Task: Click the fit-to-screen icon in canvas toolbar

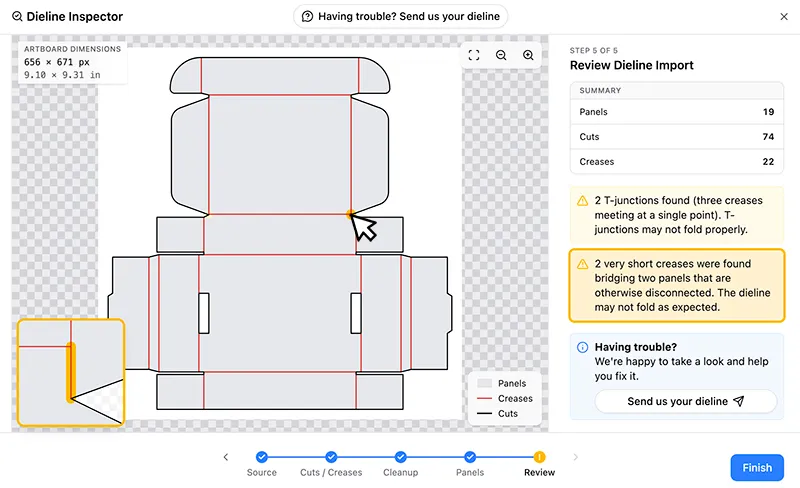Action: pyautogui.click(x=474, y=55)
